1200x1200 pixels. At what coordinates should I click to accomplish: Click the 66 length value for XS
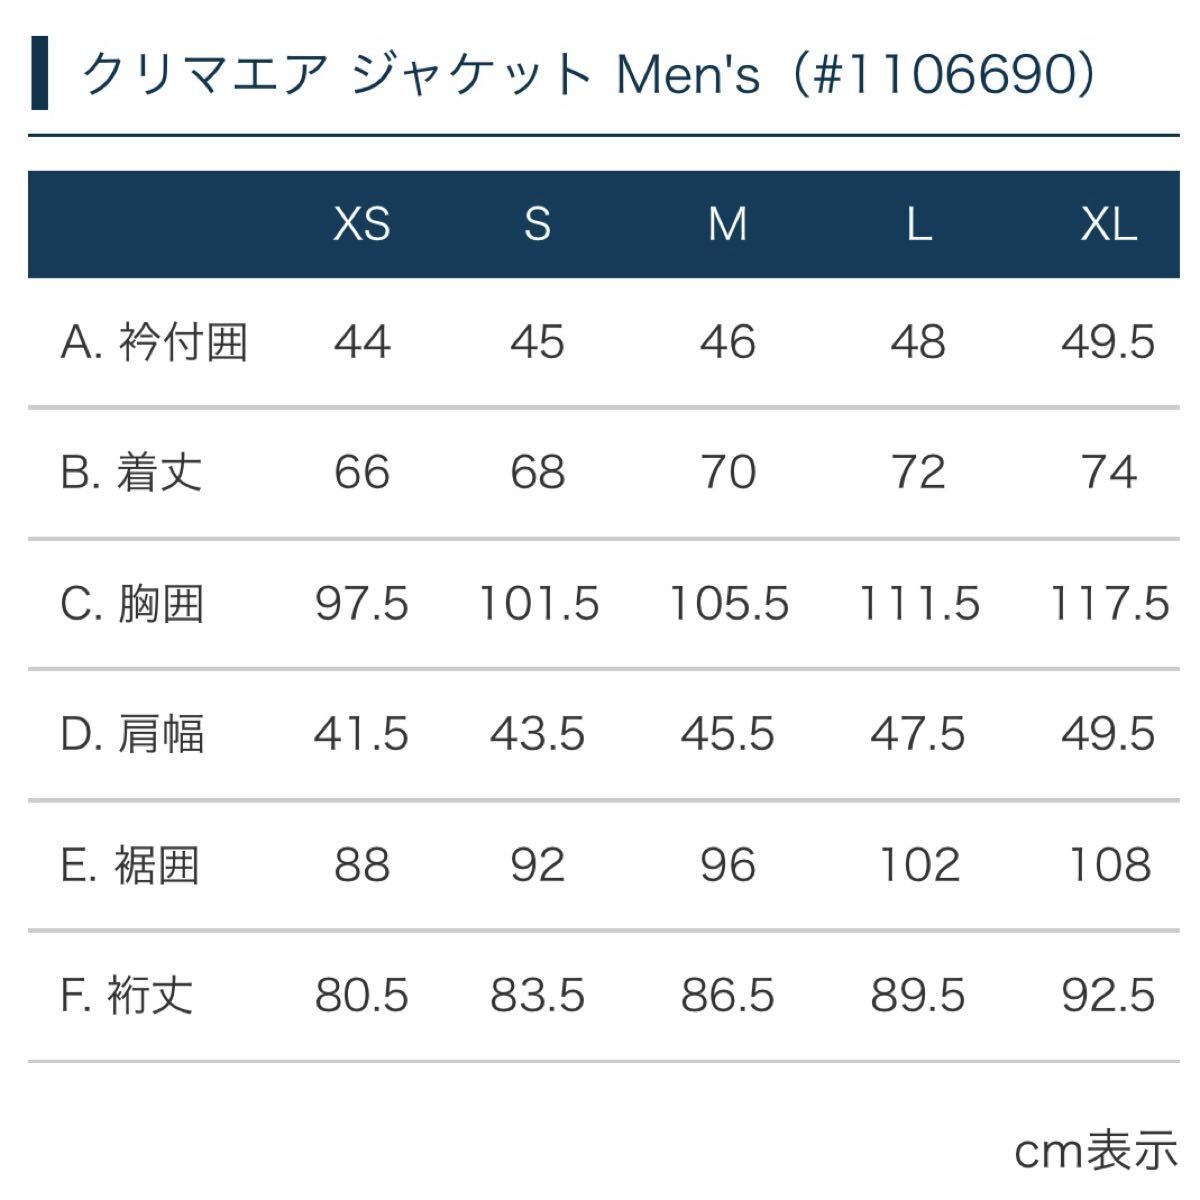pyautogui.click(x=361, y=473)
